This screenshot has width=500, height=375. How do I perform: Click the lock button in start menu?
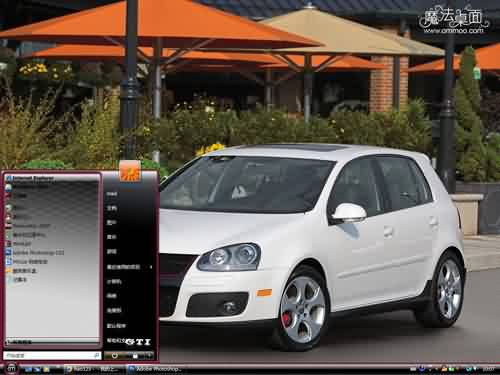click(135, 356)
